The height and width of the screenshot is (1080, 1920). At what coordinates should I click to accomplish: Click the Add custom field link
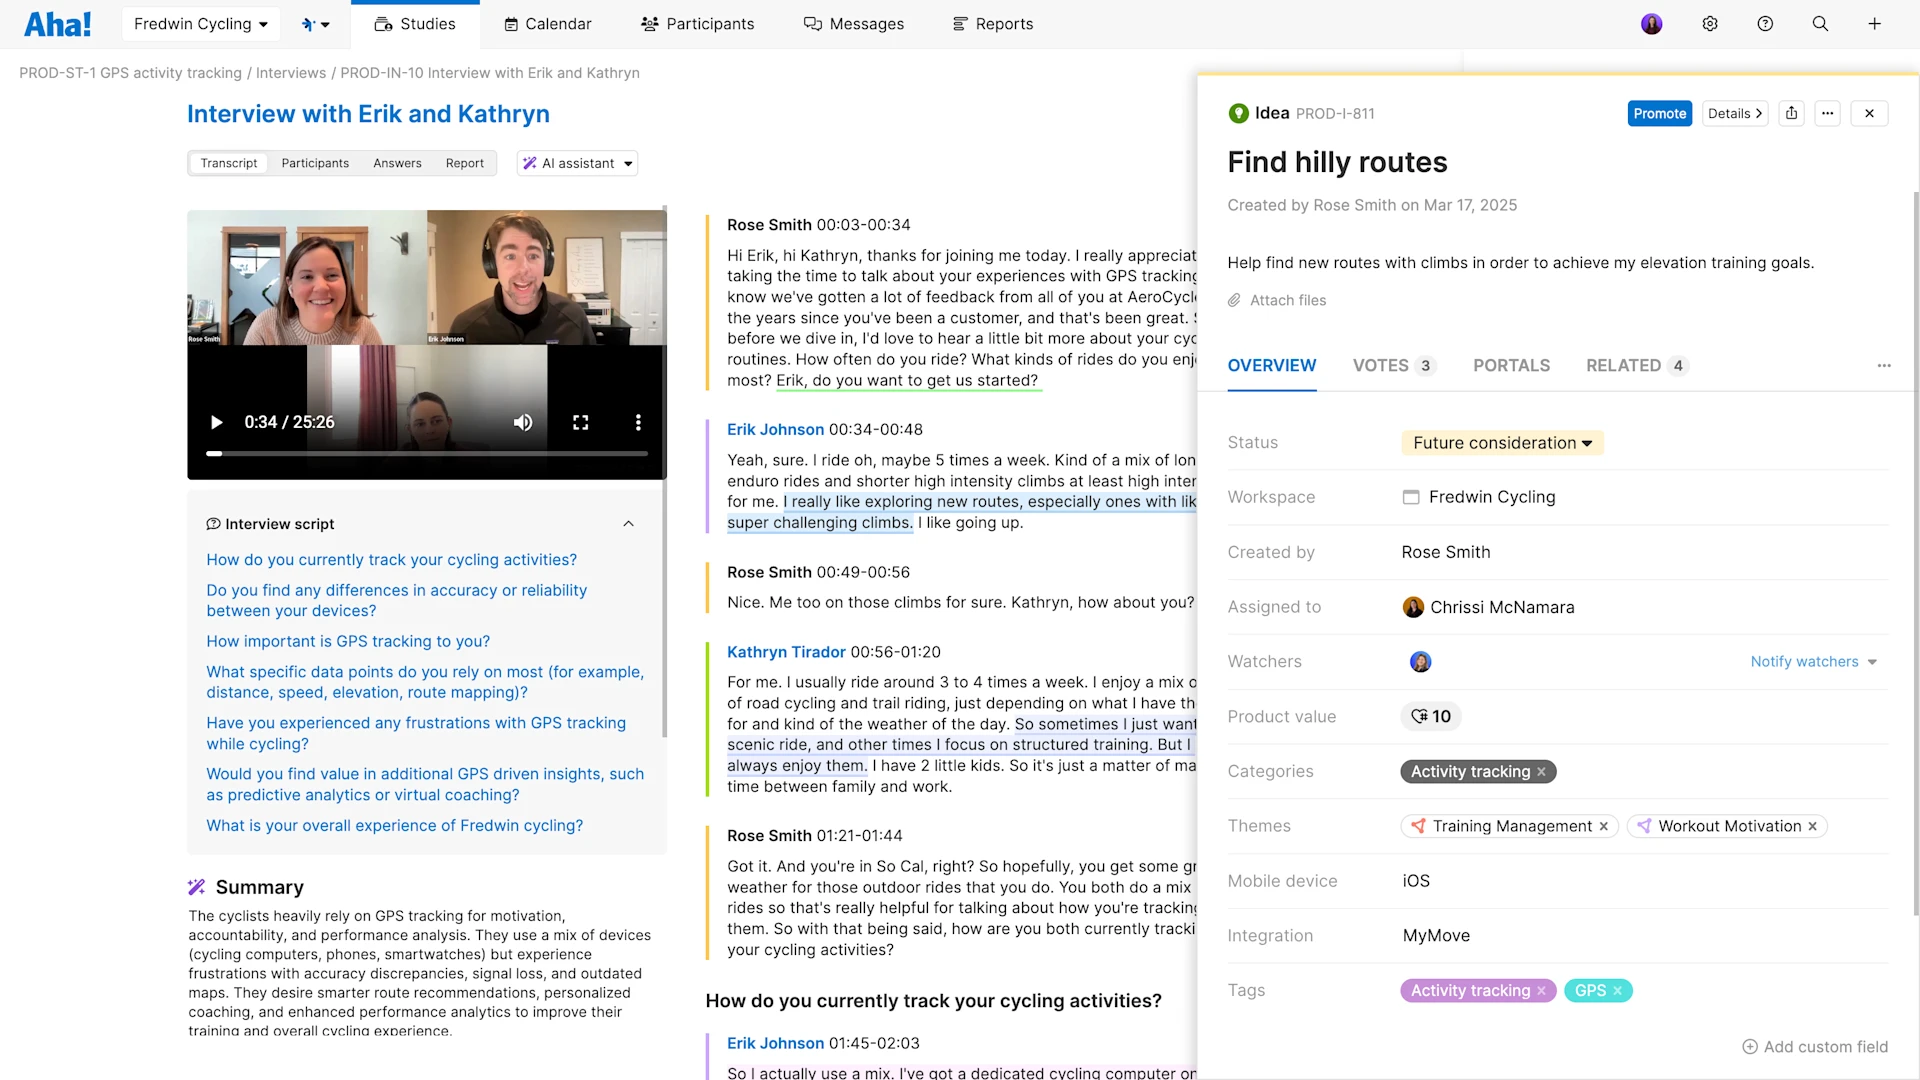pyautogui.click(x=1815, y=1046)
